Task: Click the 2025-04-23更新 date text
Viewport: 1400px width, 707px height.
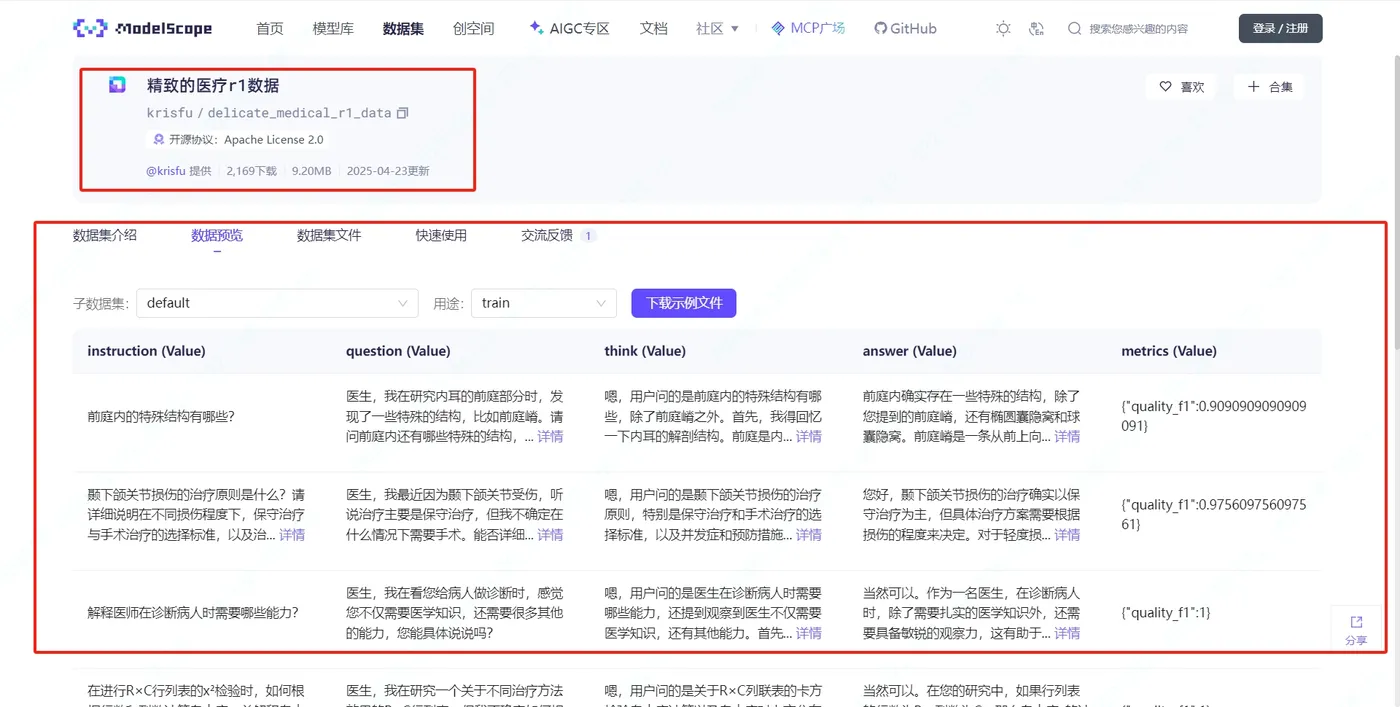Action: click(x=388, y=171)
